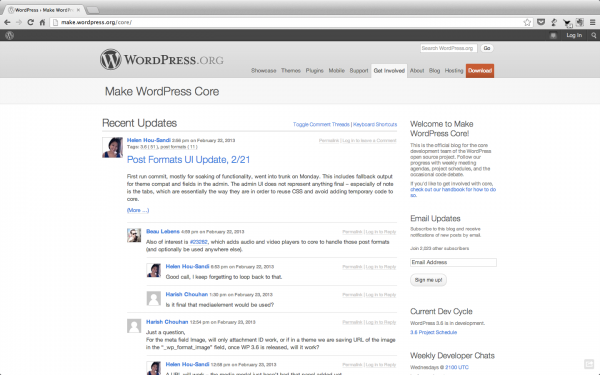Screen dimensions: 600x375
Task: Bookmark this page with the star icon
Action: (x=527, y=22)
